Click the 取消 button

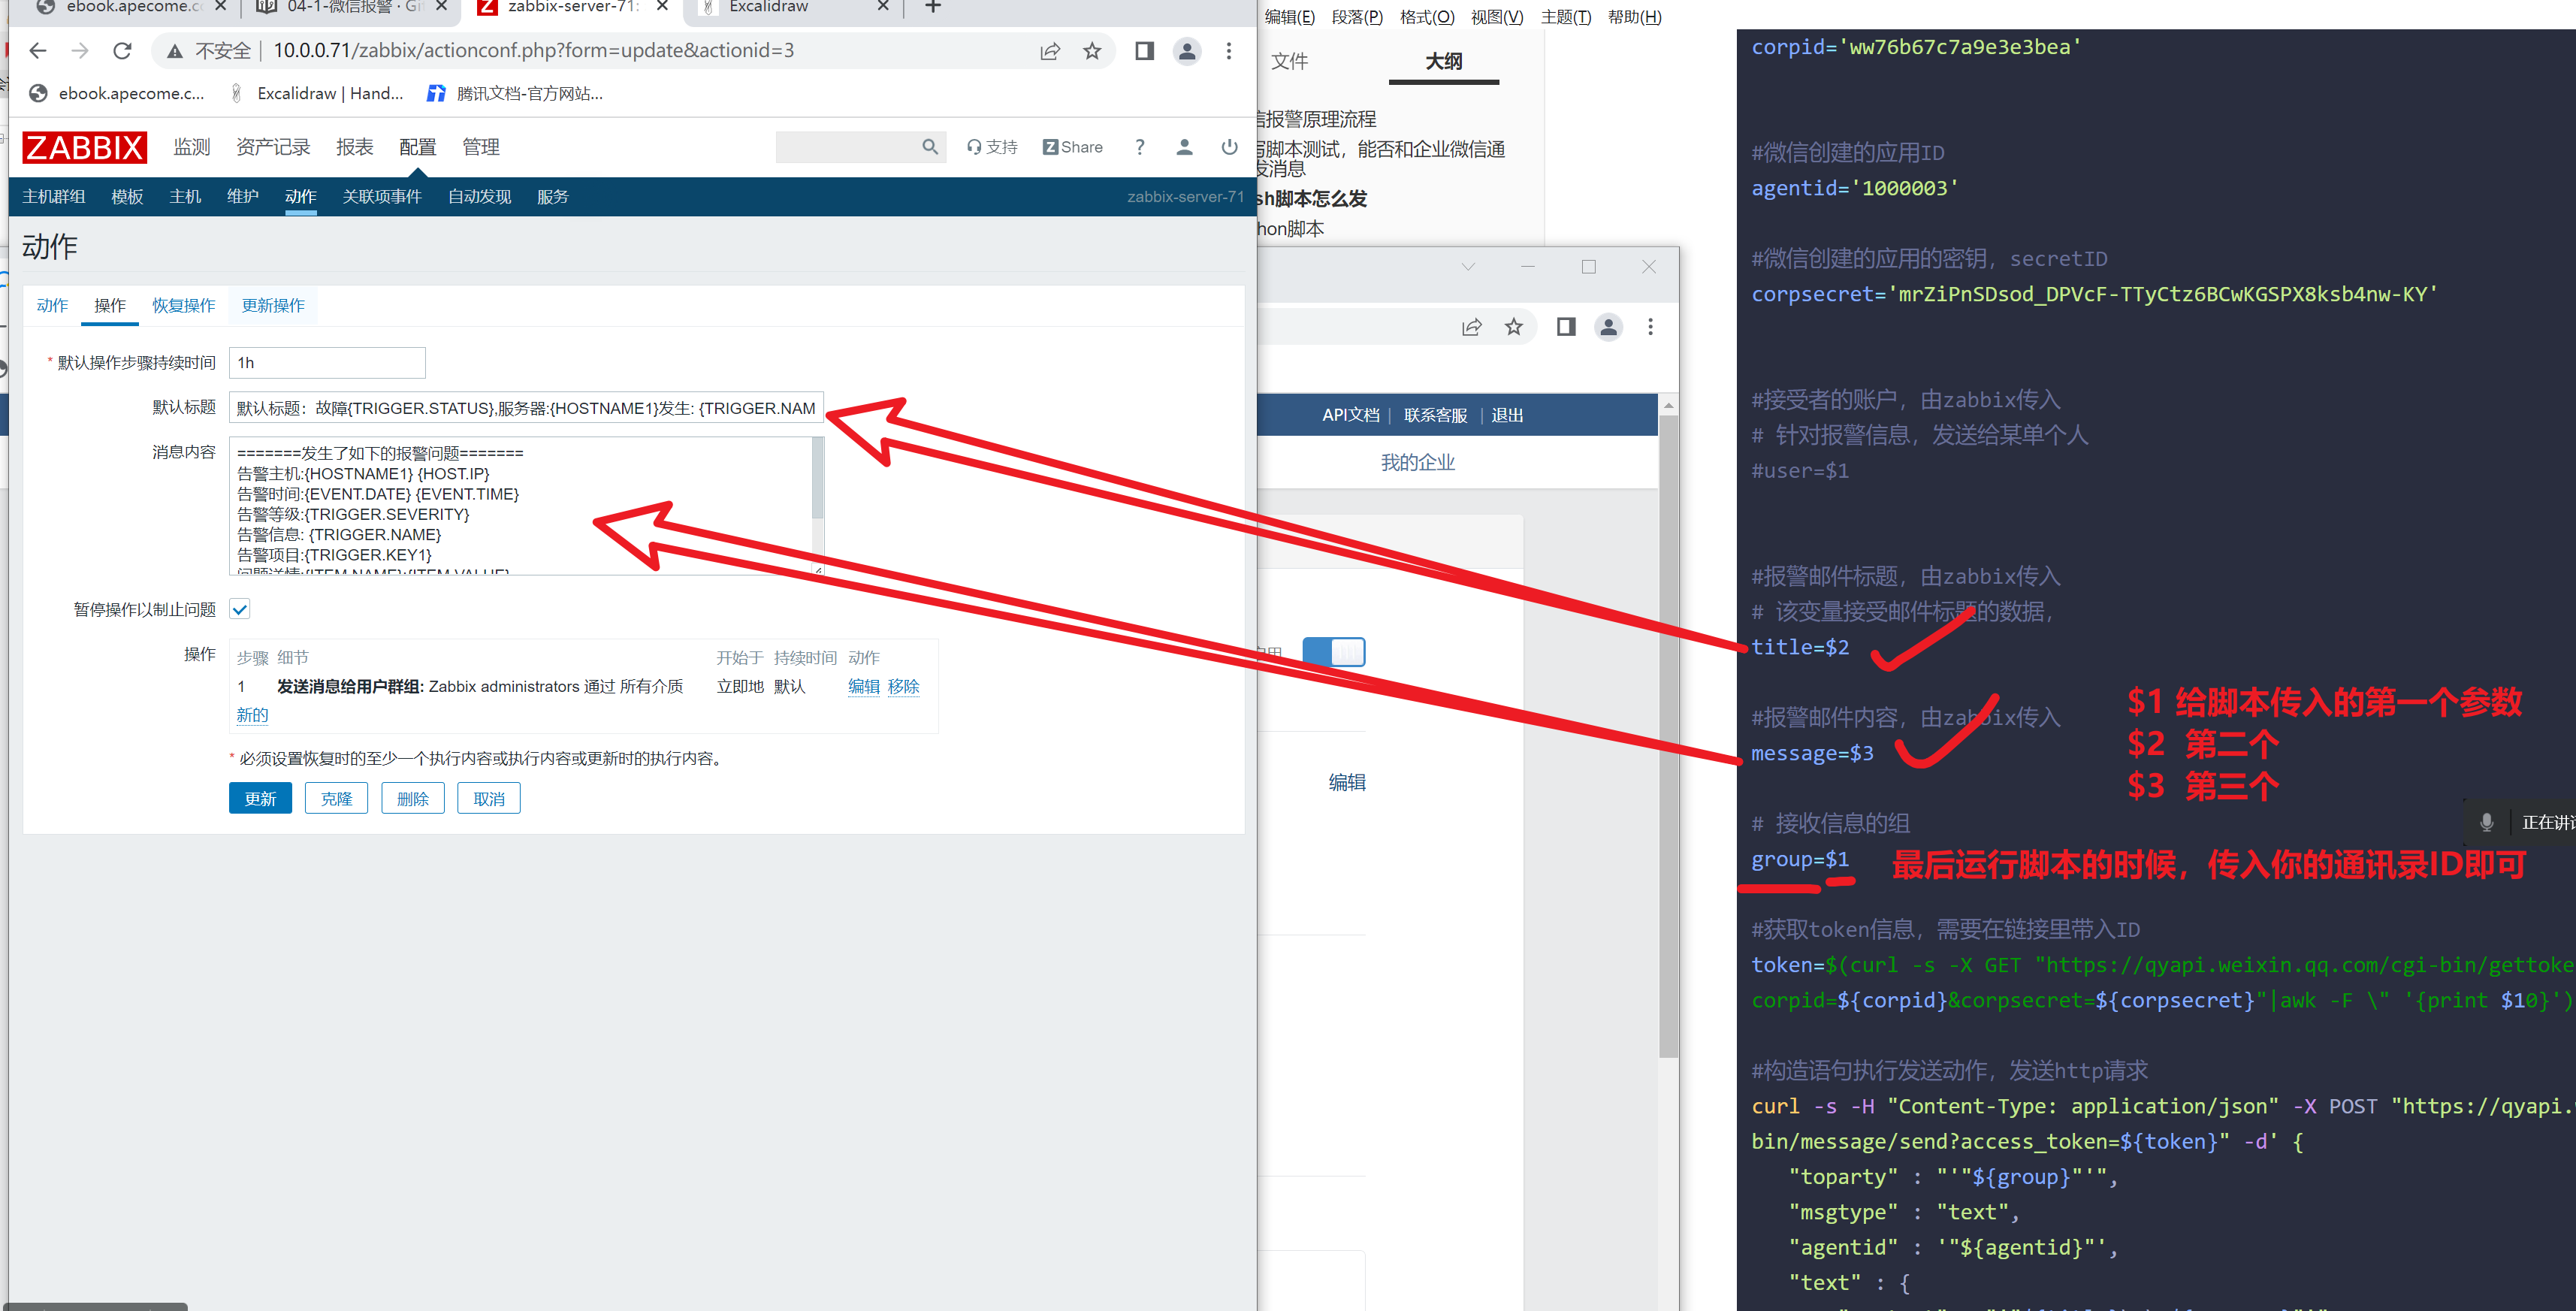click(488, 798)
